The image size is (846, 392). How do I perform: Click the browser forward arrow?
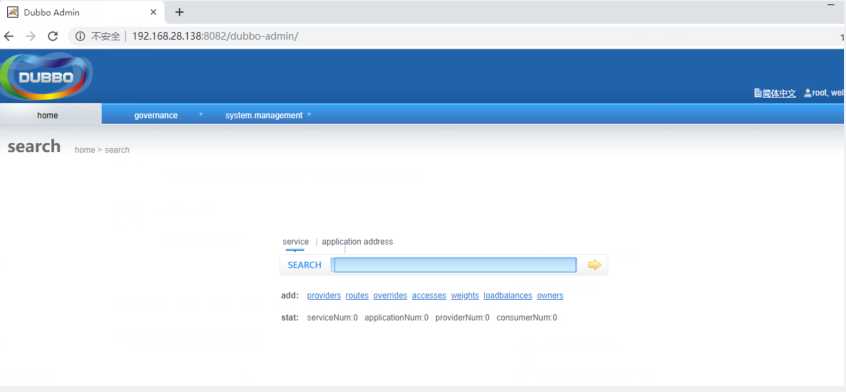point(31,36)
